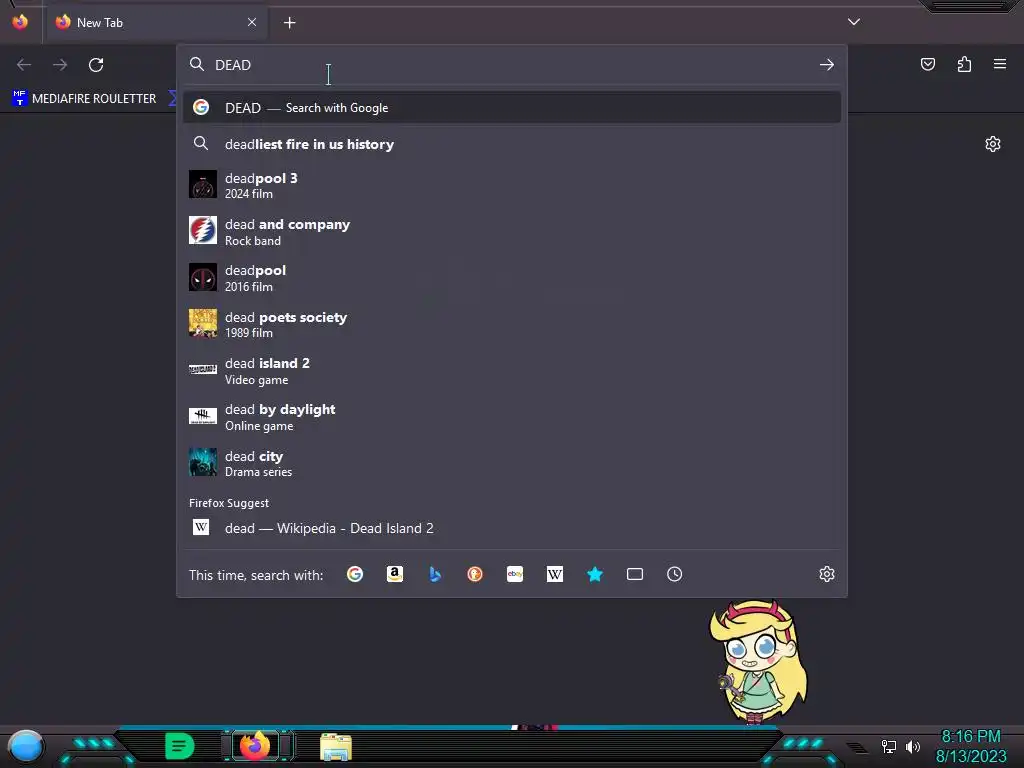
Task: Click the taskbar clock showing 8:16 PM
Action: point(971,746)
